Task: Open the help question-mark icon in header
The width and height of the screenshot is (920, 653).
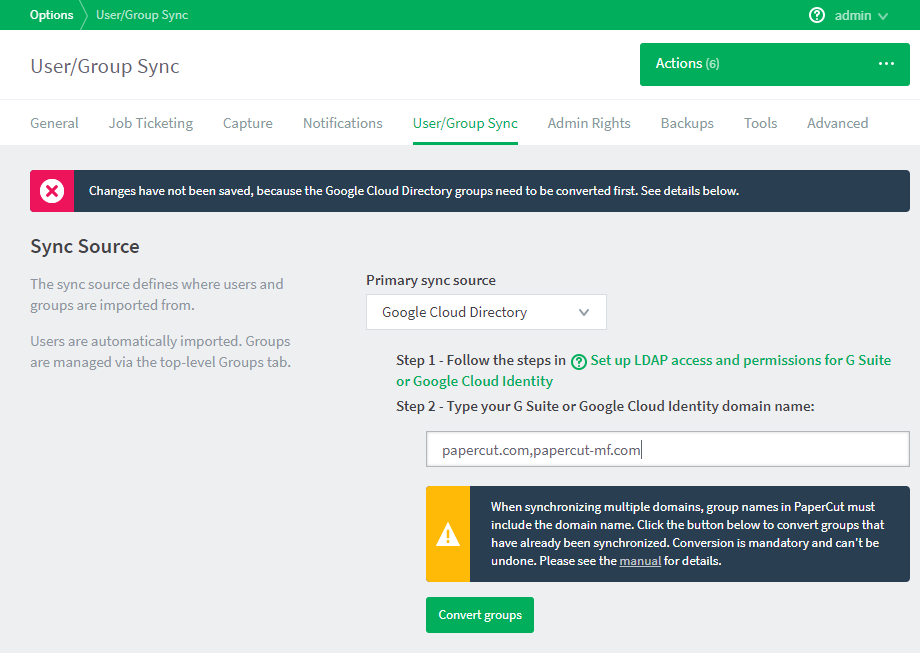Action: coord(816,15)
